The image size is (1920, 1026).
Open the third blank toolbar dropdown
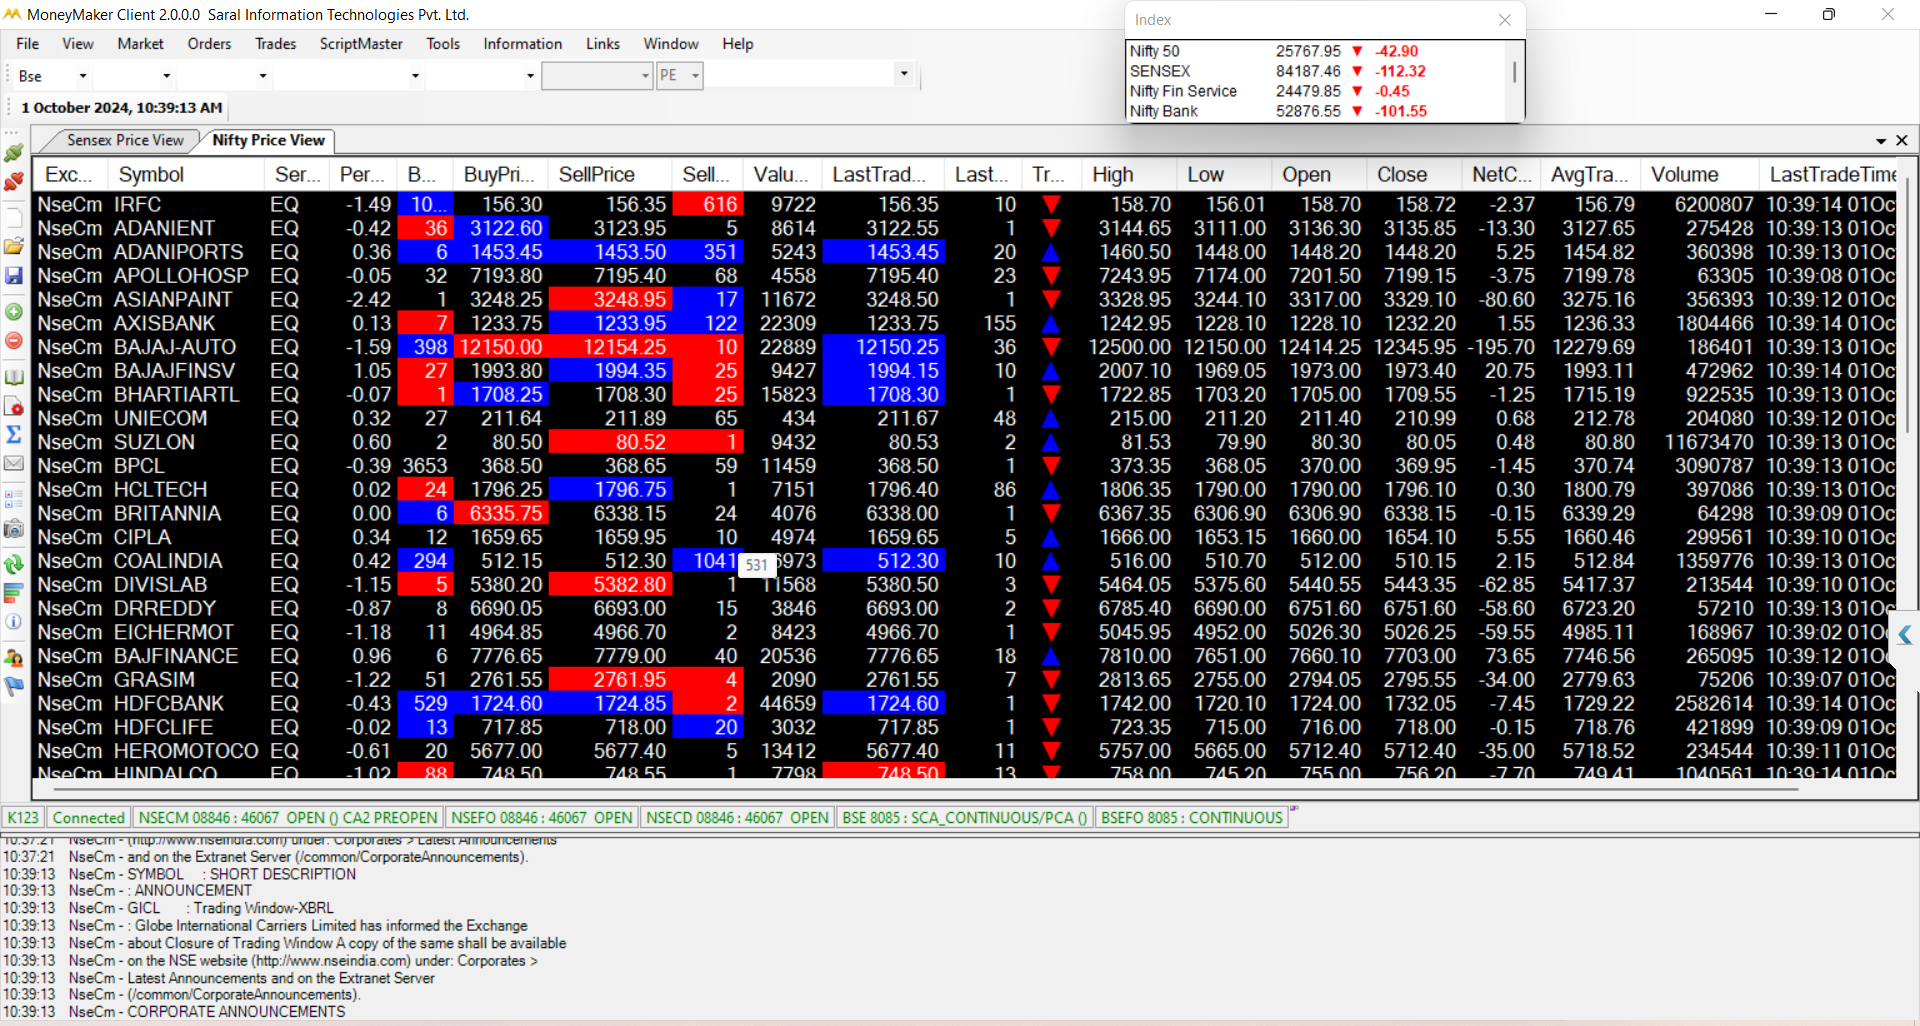tap(263, 76)
